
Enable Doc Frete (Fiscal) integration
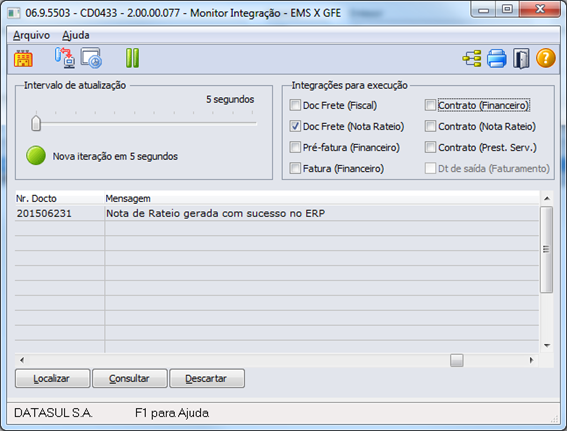point(295,105)
